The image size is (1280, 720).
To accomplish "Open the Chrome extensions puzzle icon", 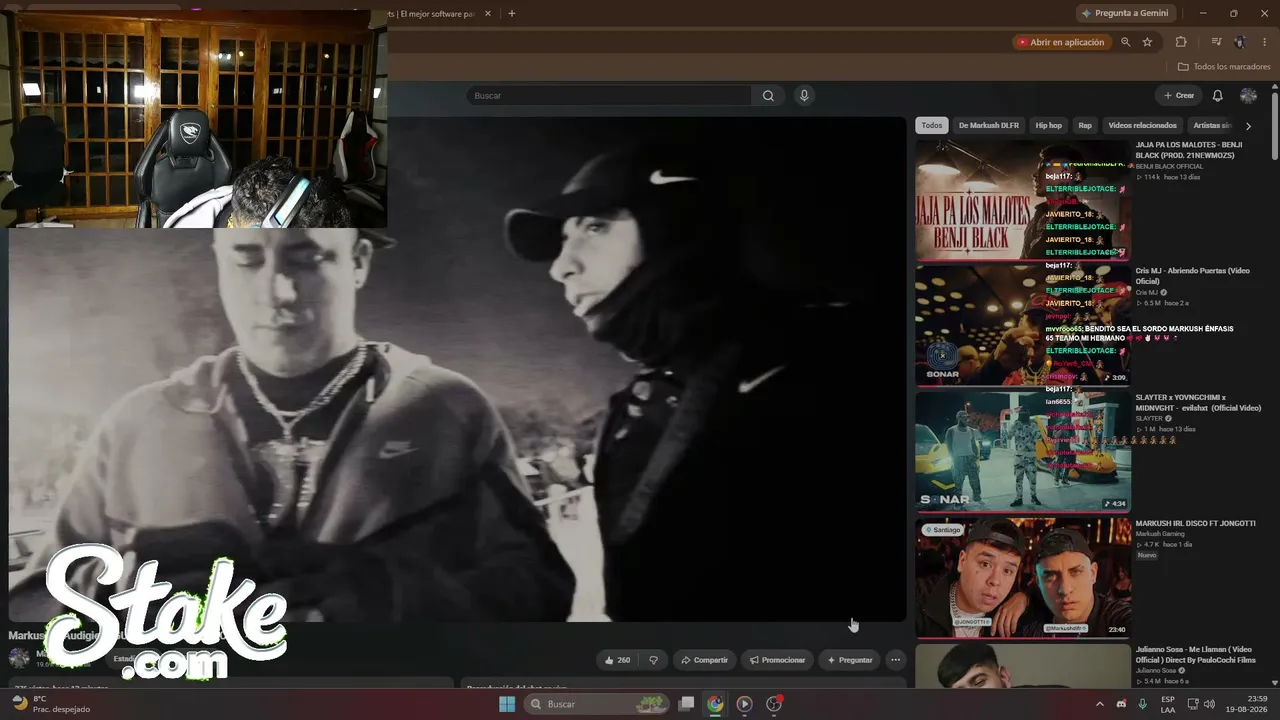I will (1181, 42).
